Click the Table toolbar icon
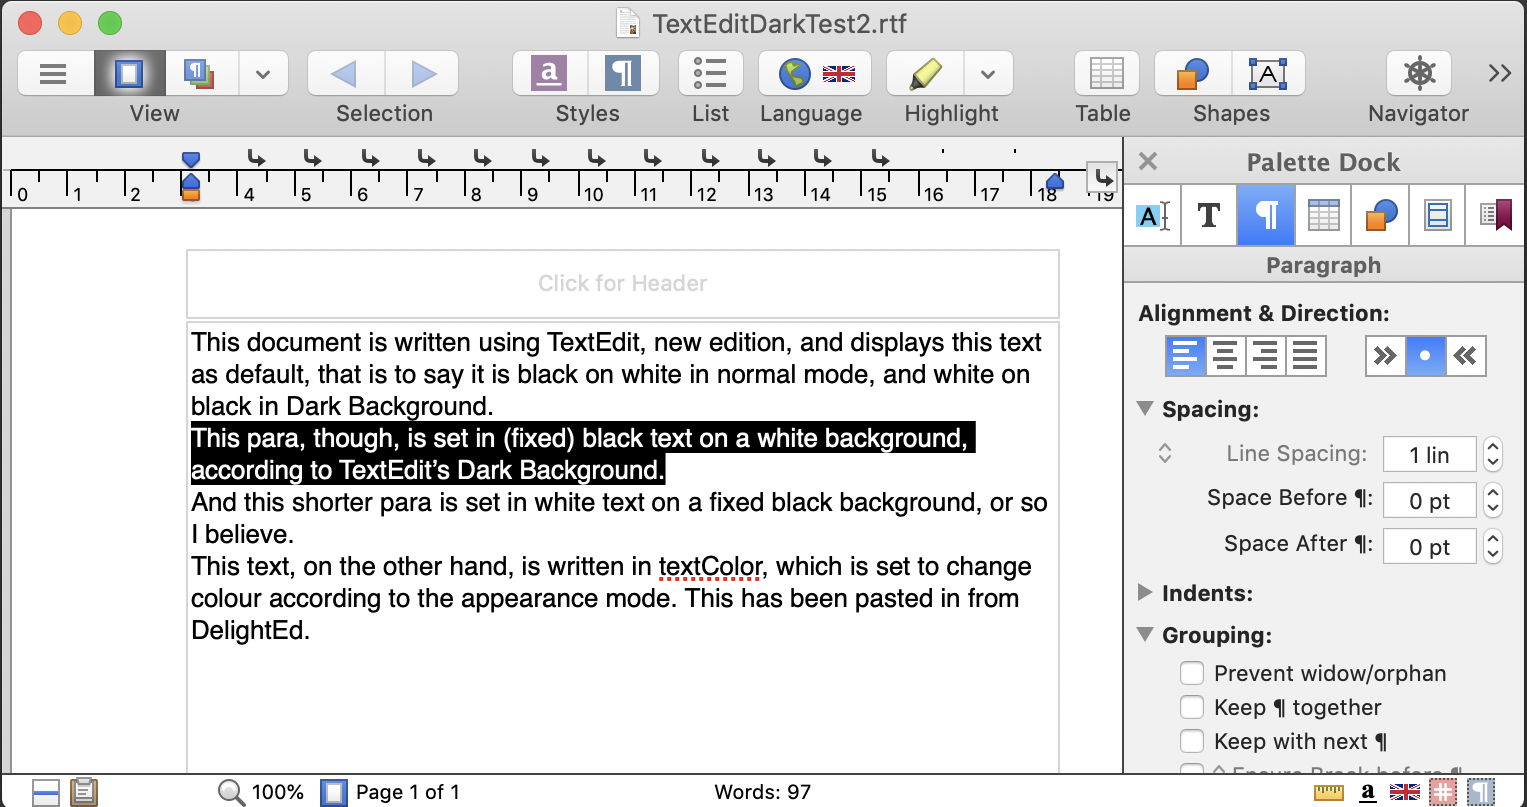The height and width of the screenshot is (807, 1527). pyautogui.click(x=1105, y=74)
